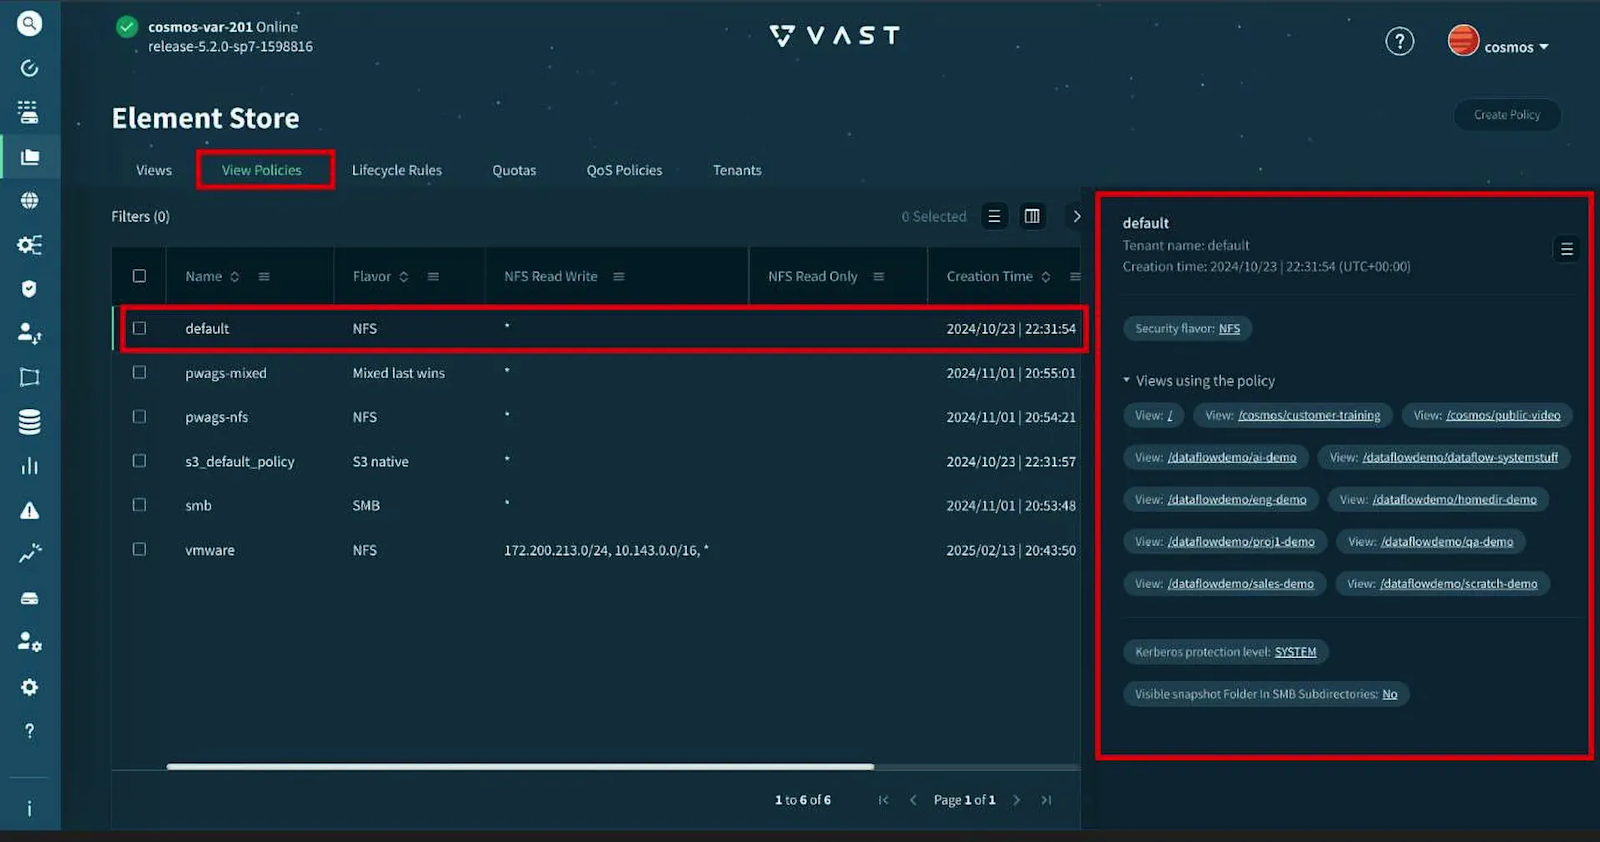Open the default policy details panel menu
Viewport: 1600px width, 842px height.
(x=1567, y=249)
